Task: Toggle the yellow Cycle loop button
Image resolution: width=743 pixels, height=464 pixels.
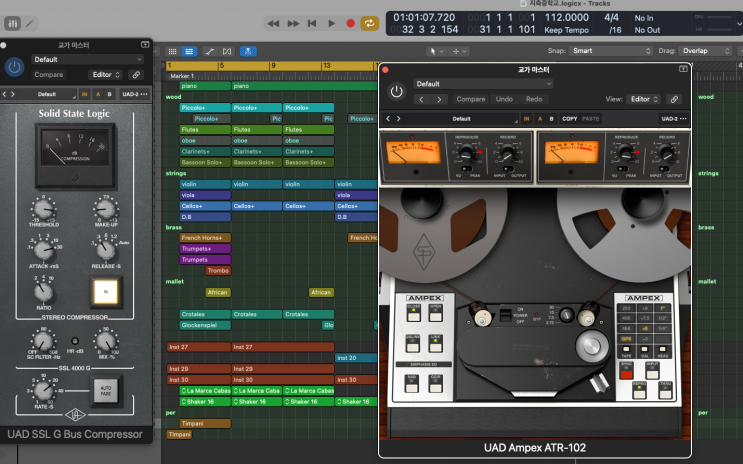Action: 371,22
